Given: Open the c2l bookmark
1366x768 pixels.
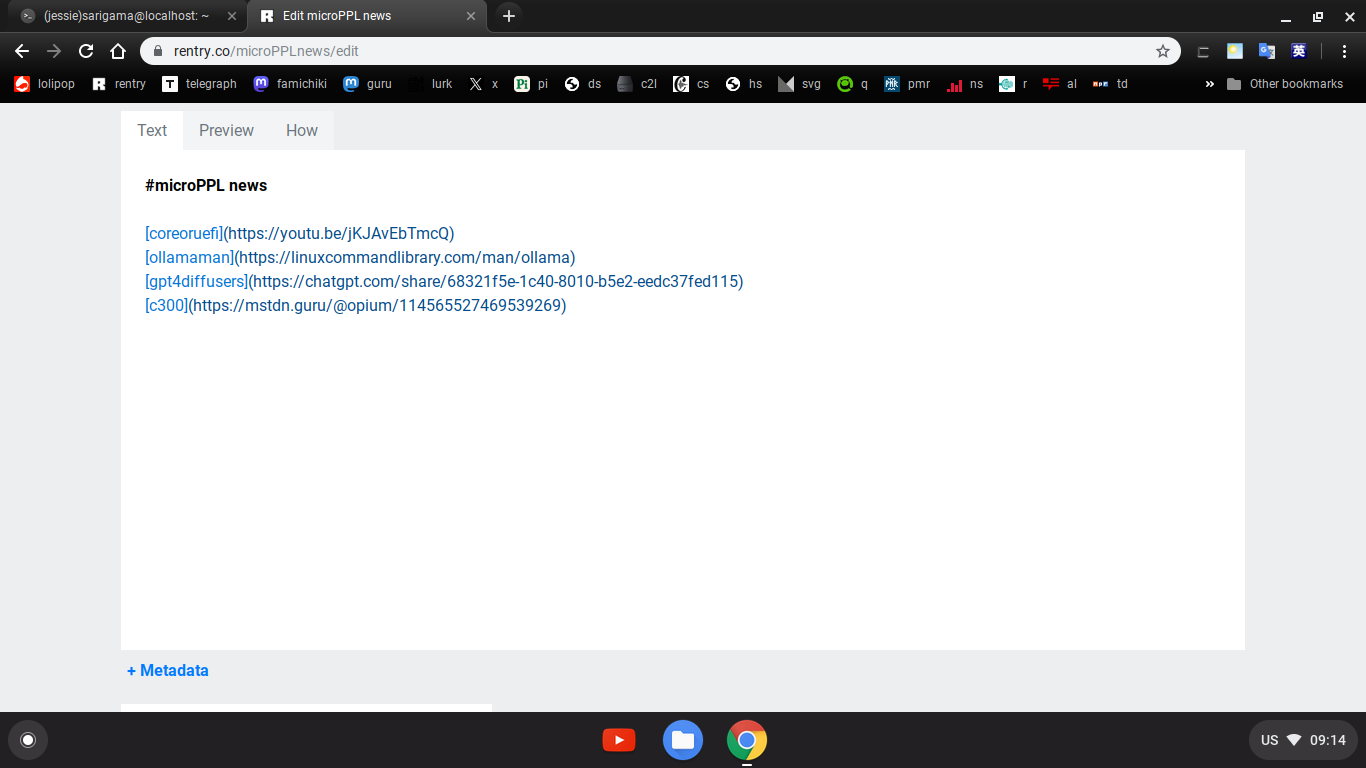Looking at the screenshot, I should click(x=637, y=84).
